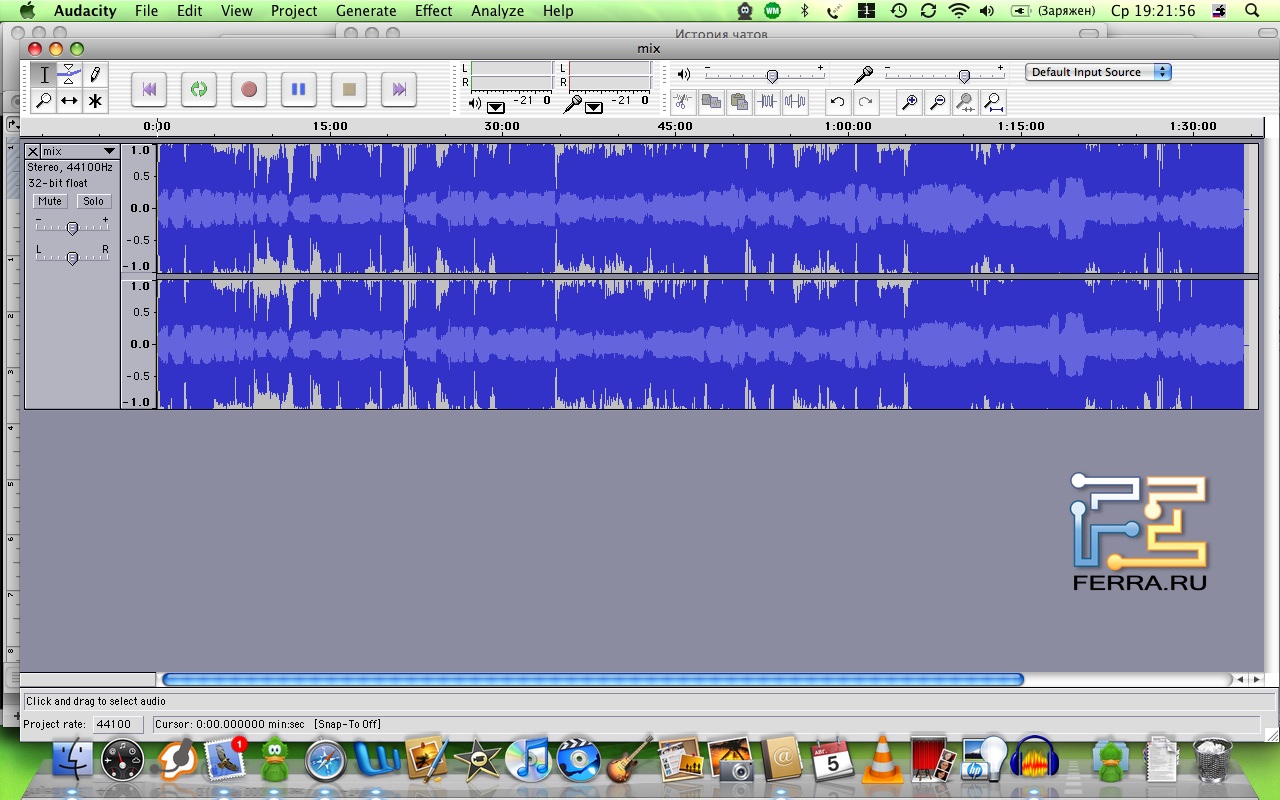Screen dimensions: 1280x800
Task: Expand the playback meter options arrow
Action: click(x=496, y=107)
